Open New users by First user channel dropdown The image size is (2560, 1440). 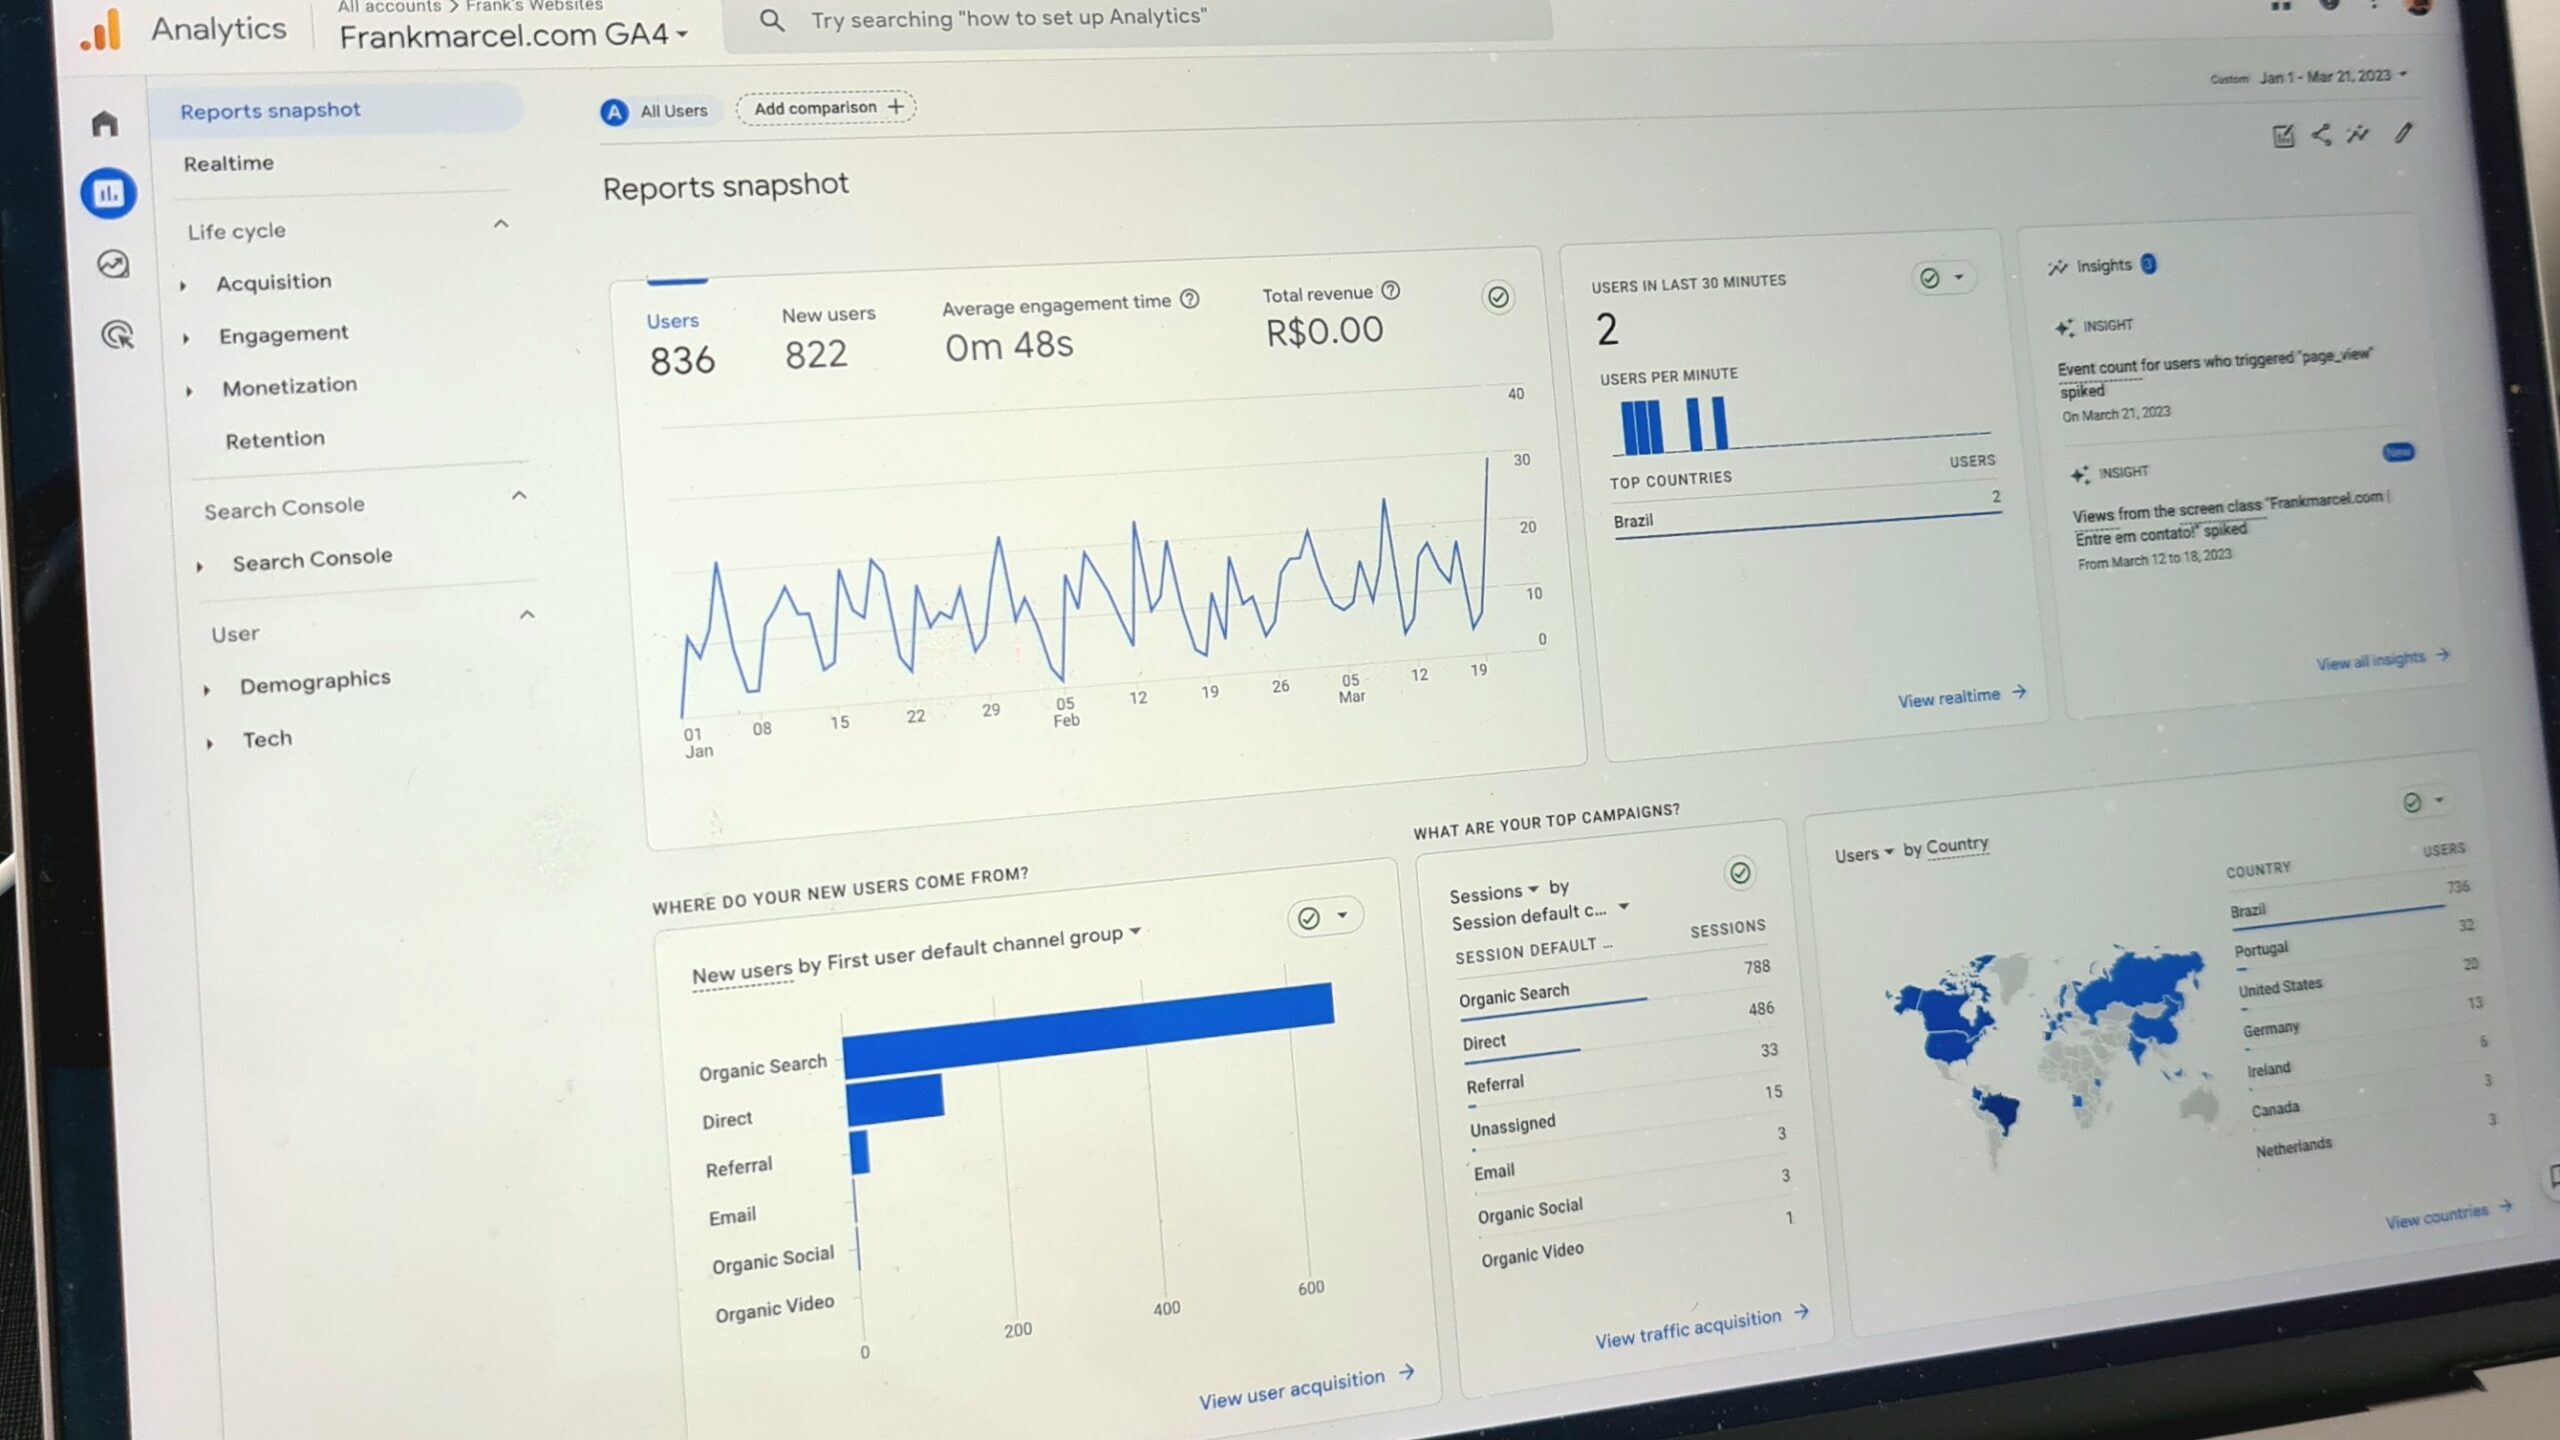click(1135, 932)
